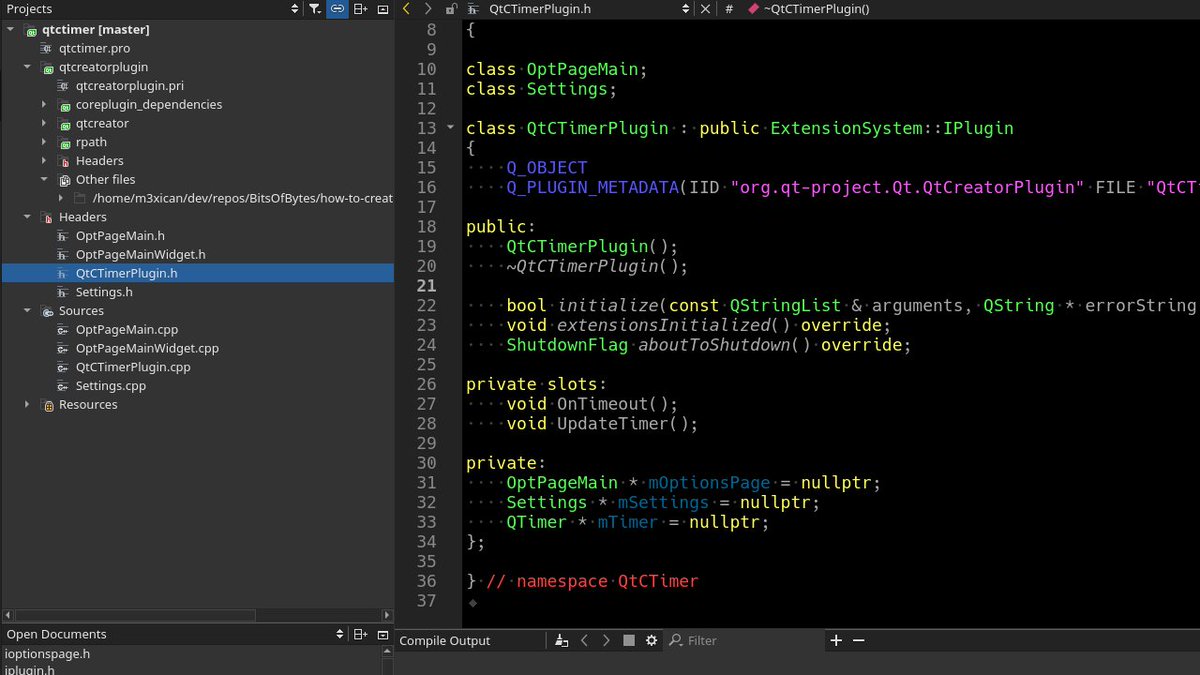
Task: Select qtctimer.pro file in tree
Action: tap(94, 48)
